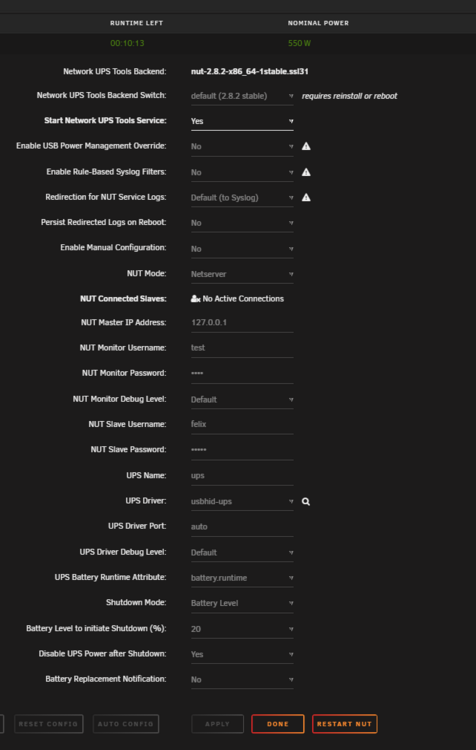Click the AUTO CONFIG button
The height and width of the screenshot is (750, 476).
click(126, 724)
